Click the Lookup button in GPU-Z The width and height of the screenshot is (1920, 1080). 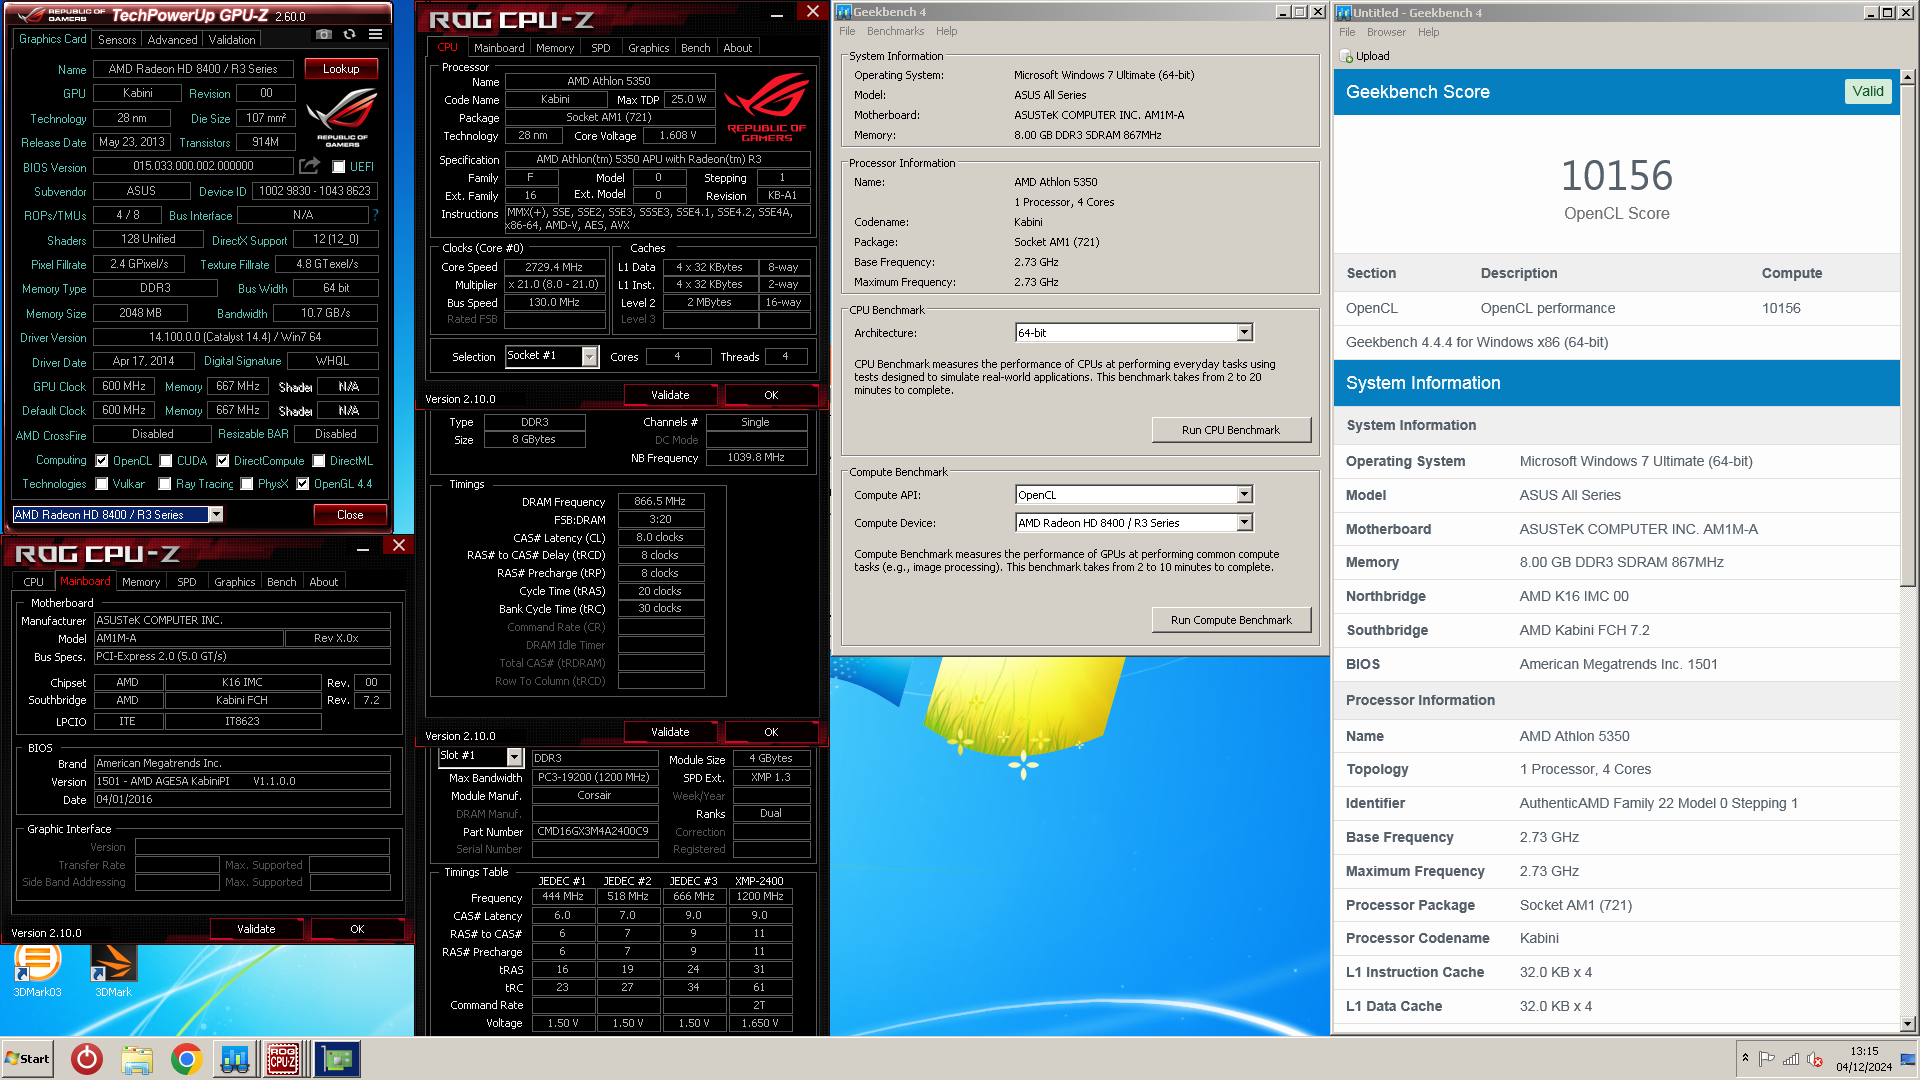pyautogui.click(x=341, y=69)
